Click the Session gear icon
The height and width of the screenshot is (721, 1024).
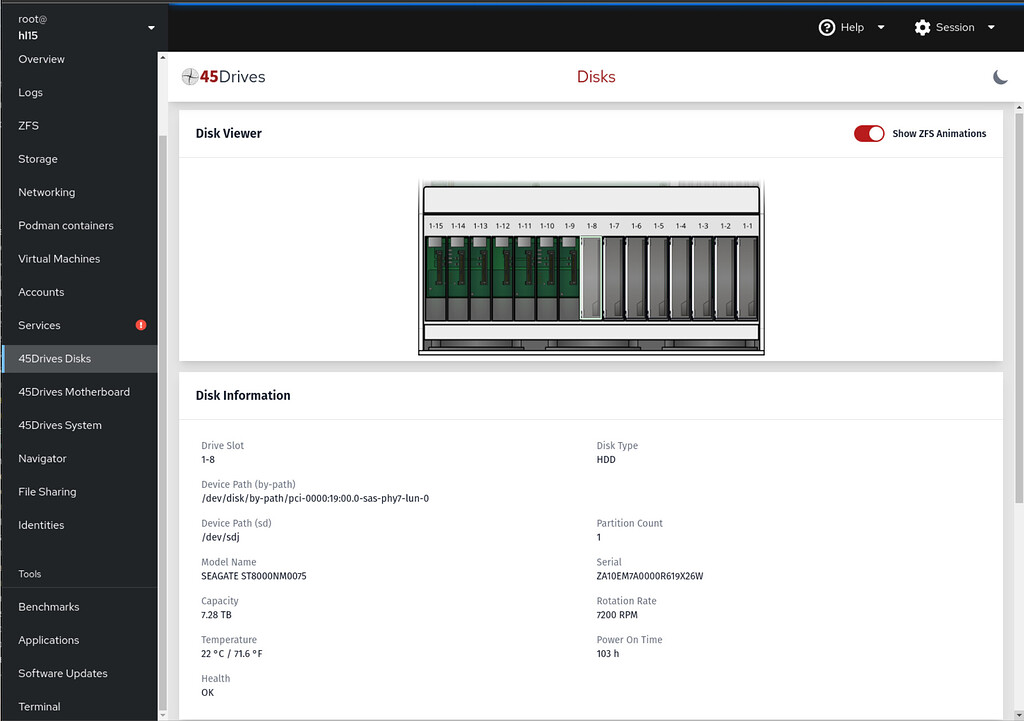922,27
